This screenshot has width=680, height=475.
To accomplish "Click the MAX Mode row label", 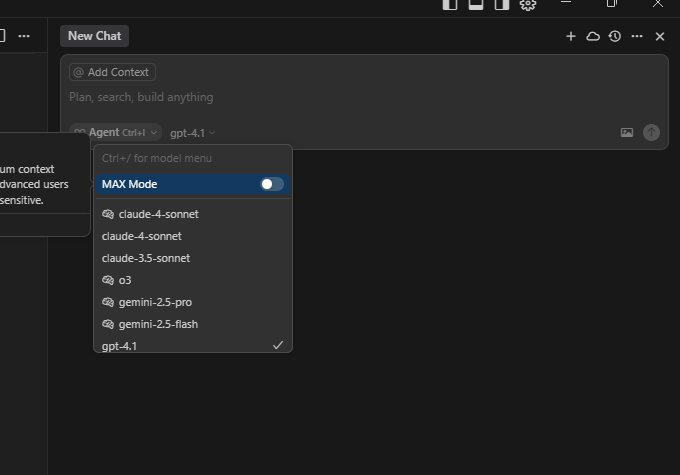I will point(129,184).
